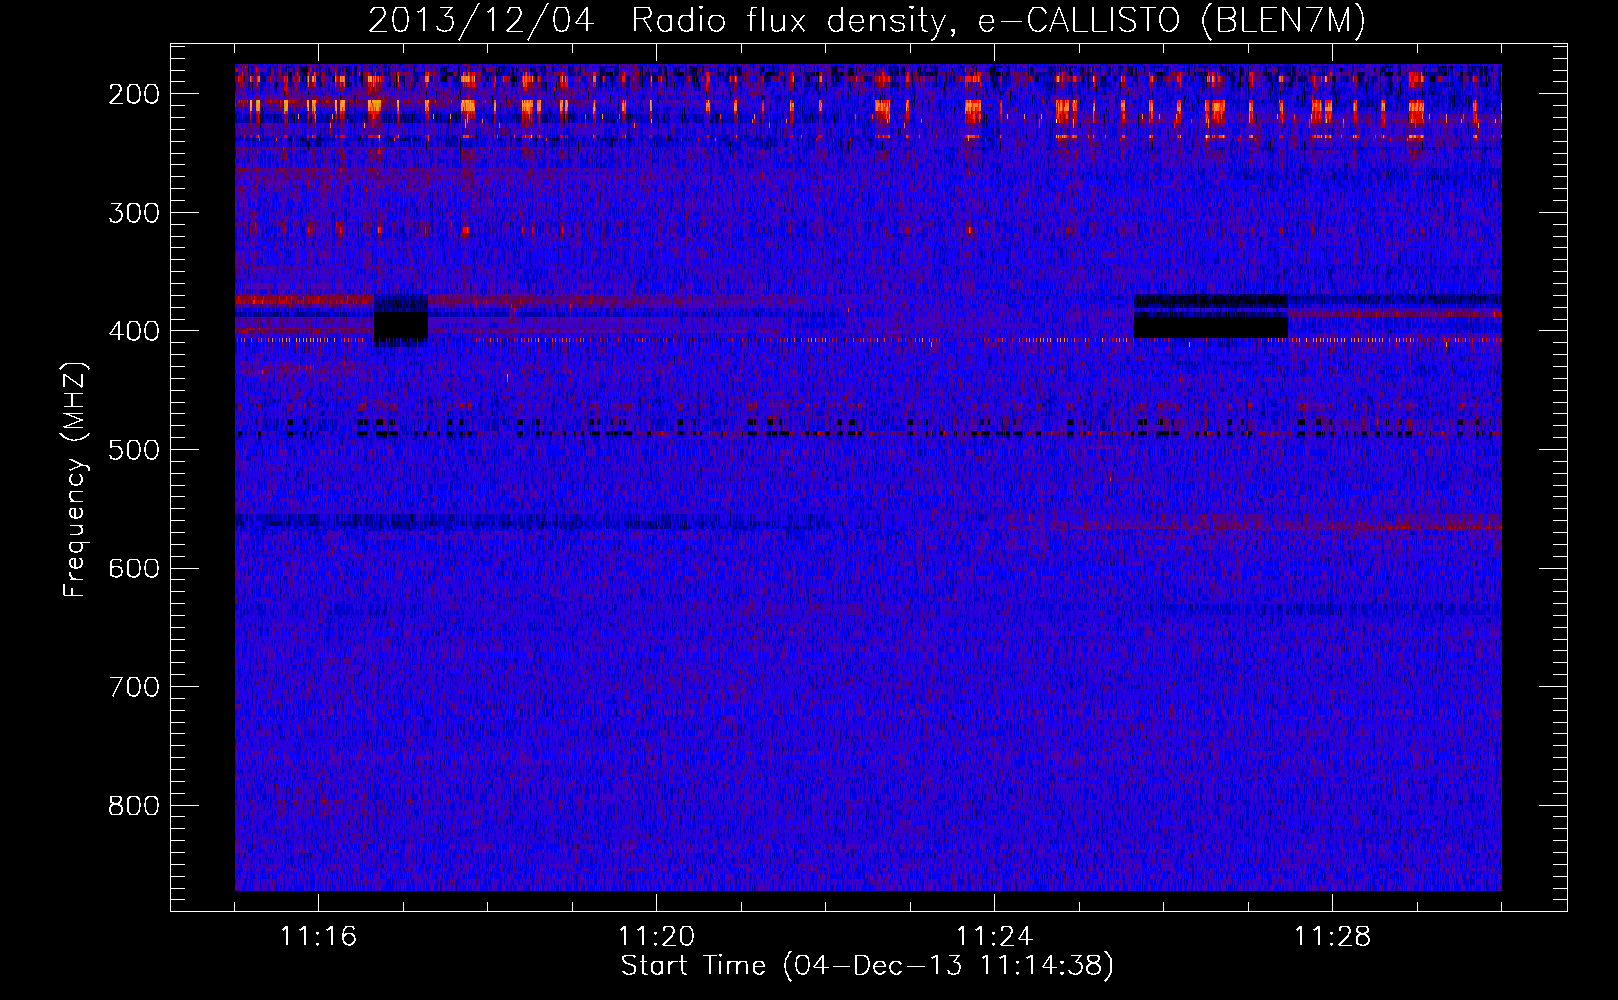Viewport: 1618px width, 1000px height.
Task: Select the 600 frequency tick label
Action: pos(133,568)
